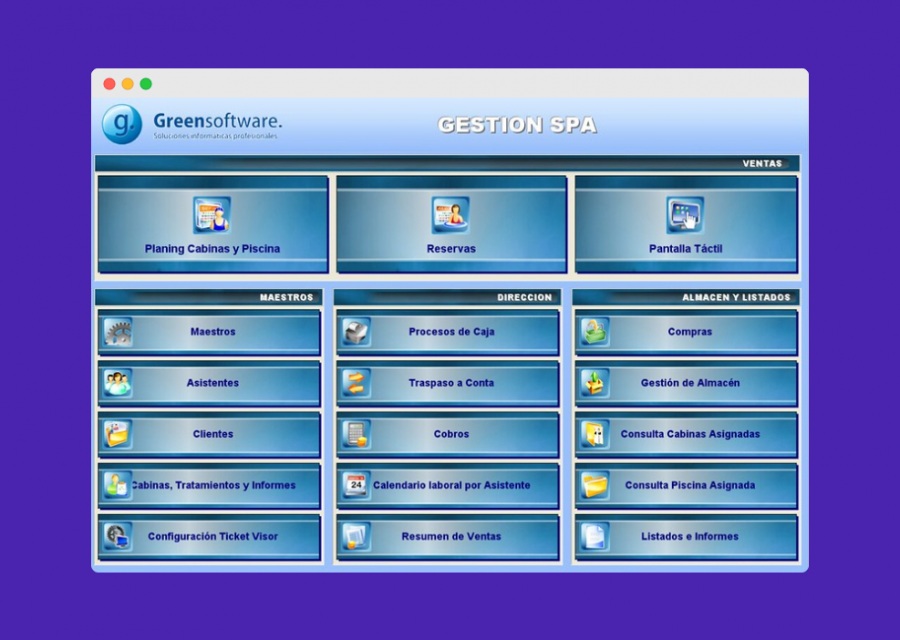Click the VENTAS section header
The width and height of the screenshot is (900, 640).
point(447,164)
